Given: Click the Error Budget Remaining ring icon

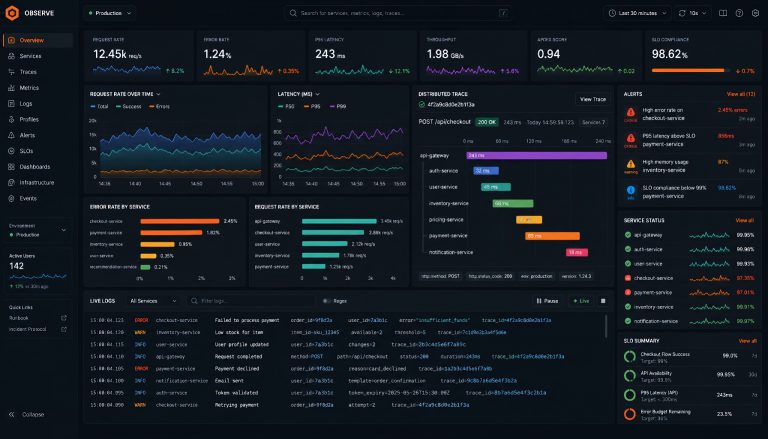Looking at the screenshot, I should [630, 414].
